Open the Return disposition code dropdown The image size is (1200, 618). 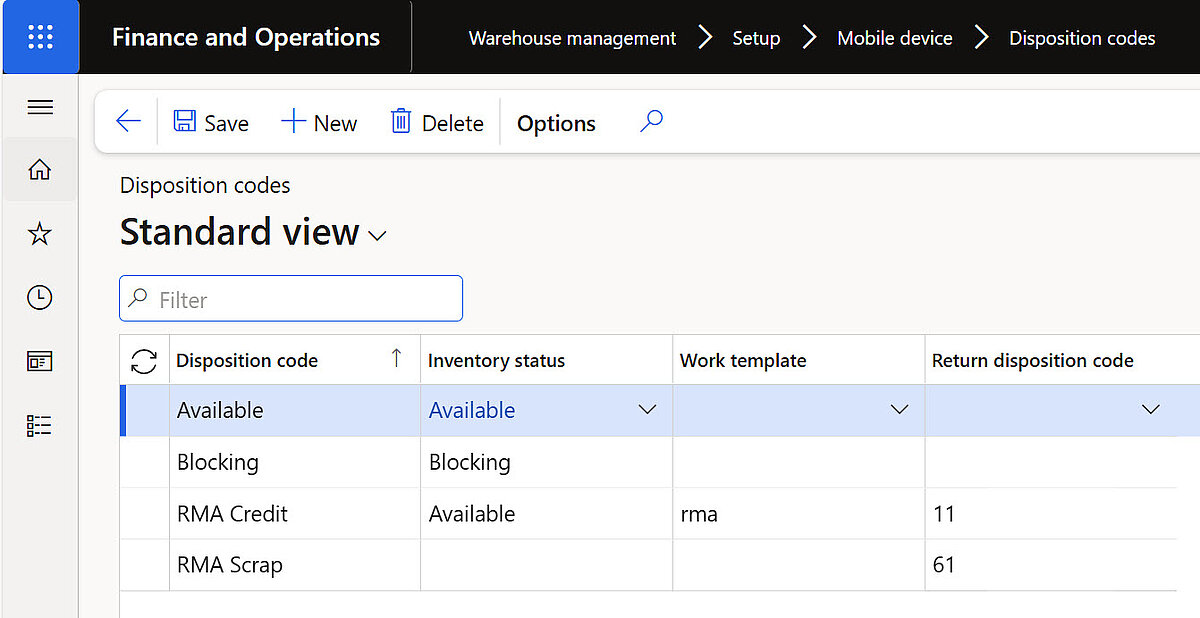tap(1151, 410)
